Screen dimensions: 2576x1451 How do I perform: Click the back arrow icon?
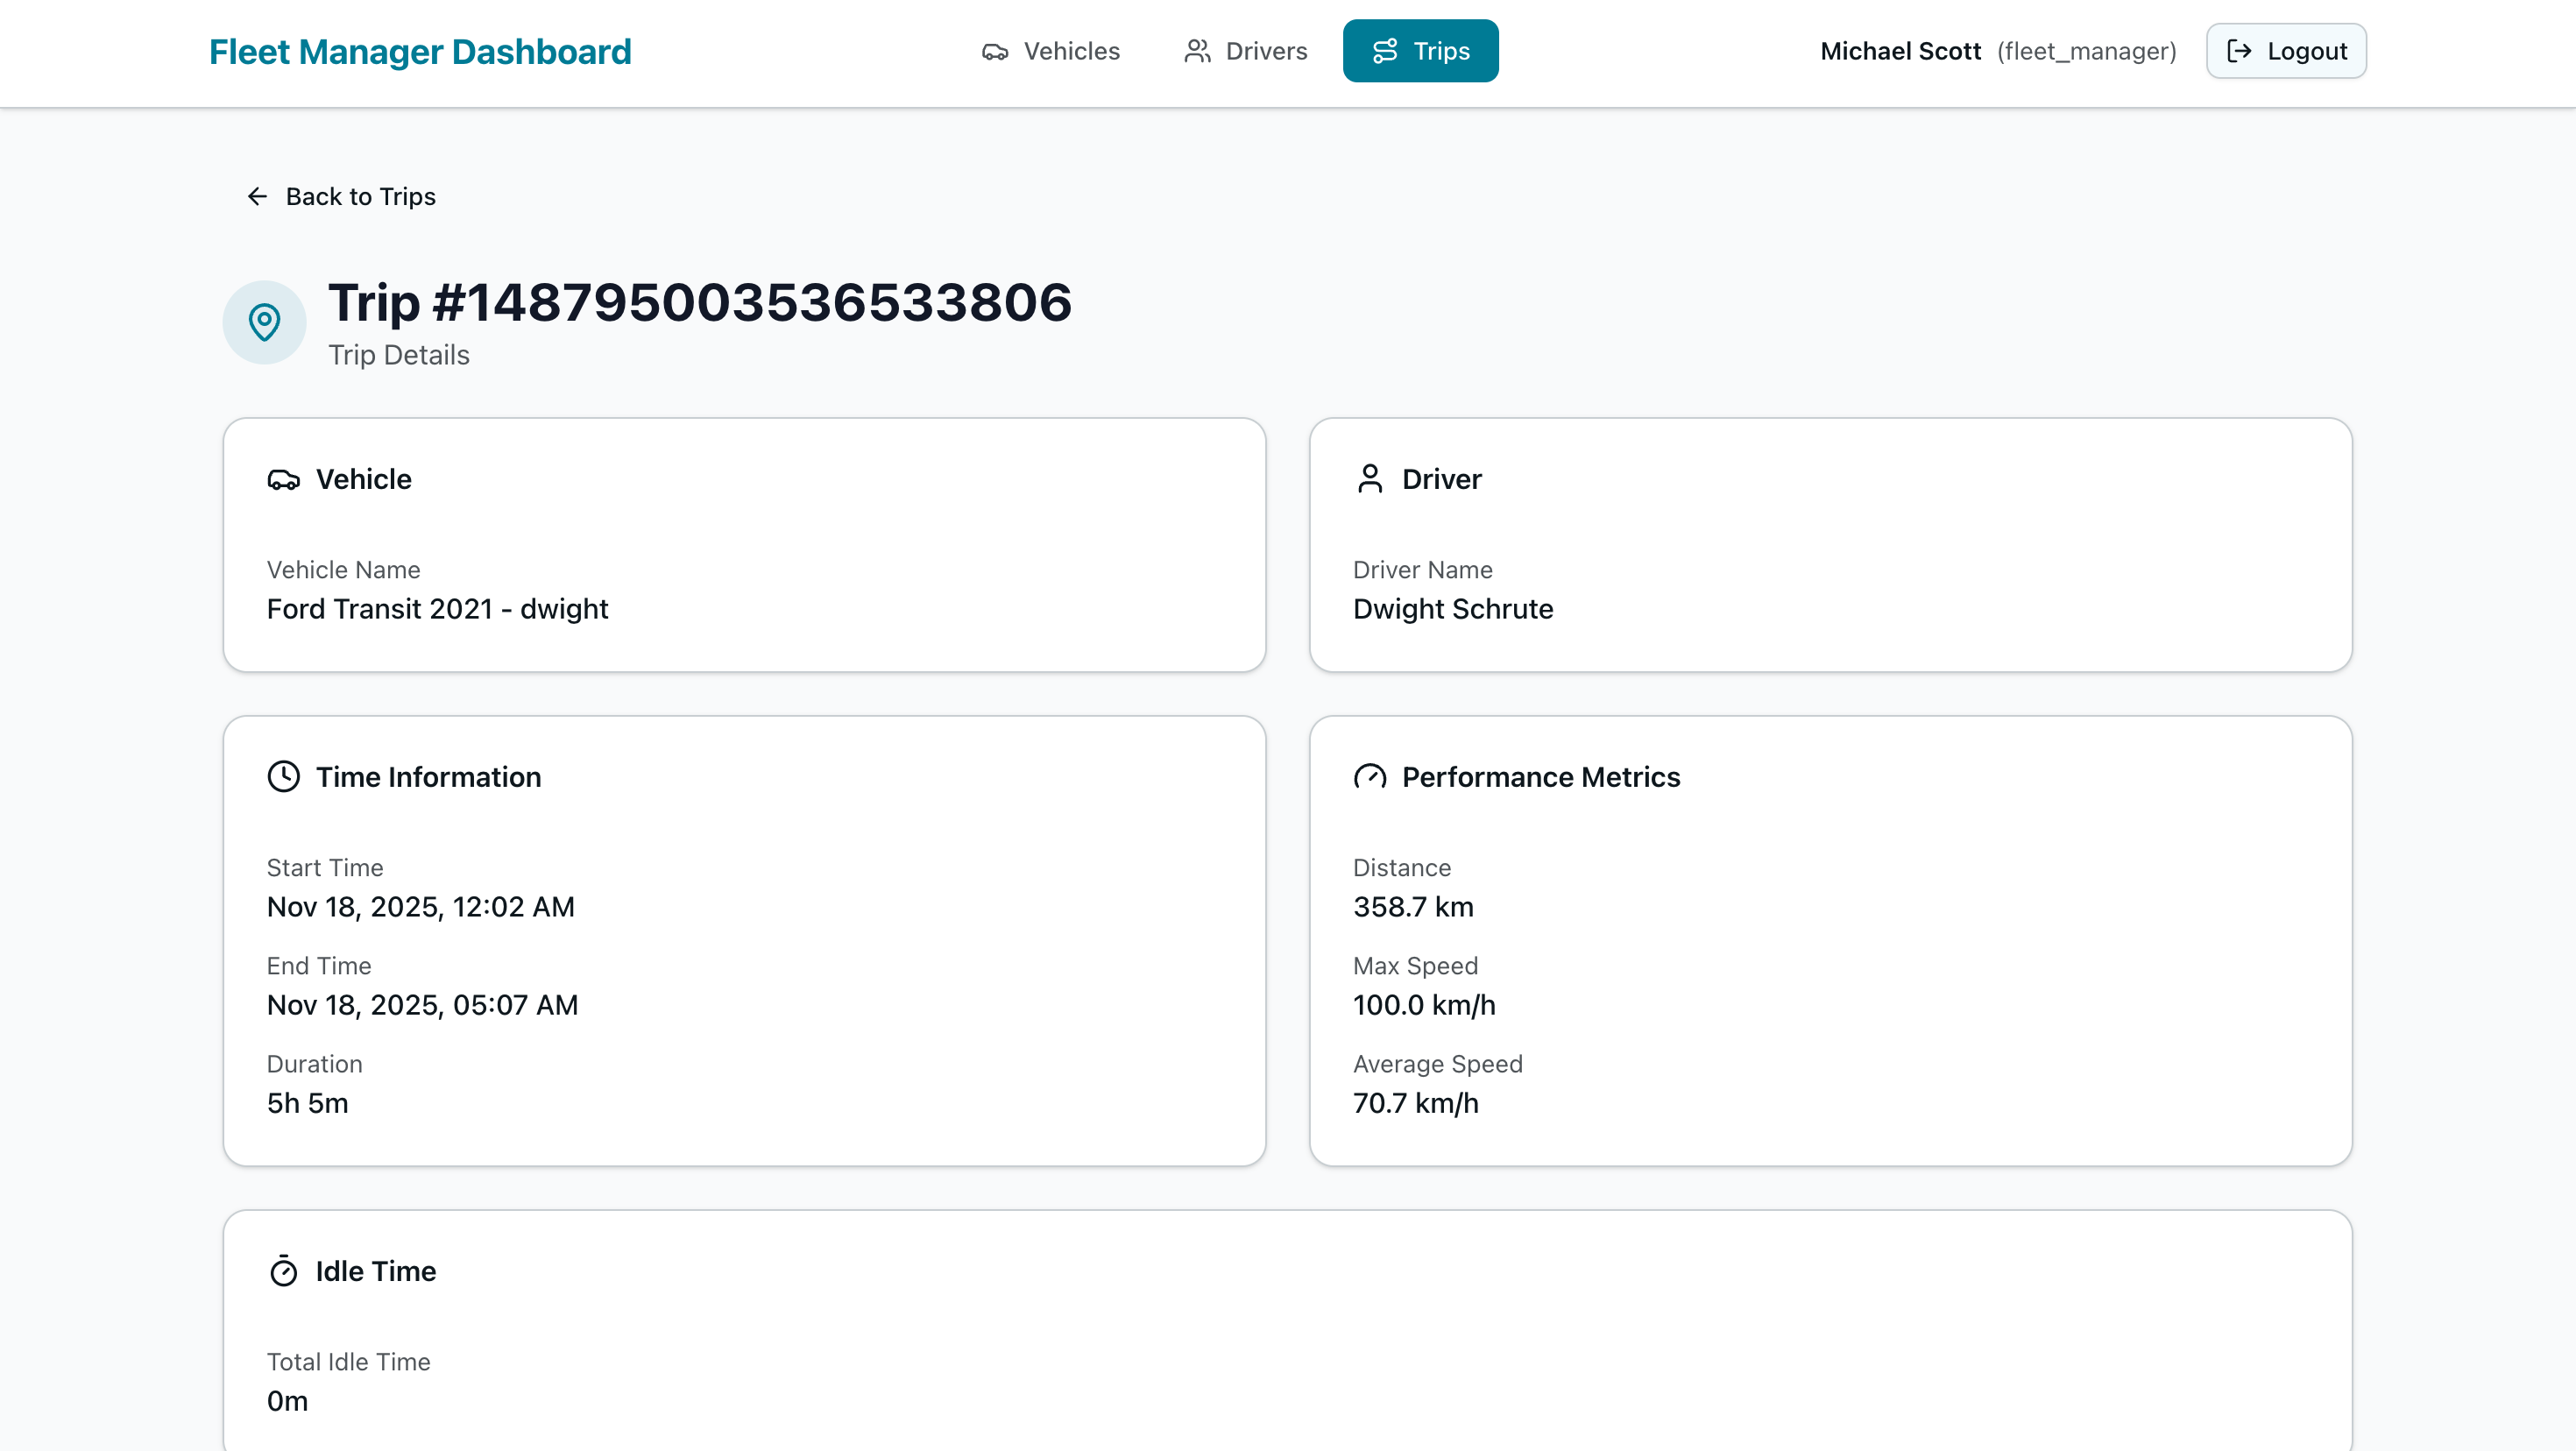(x=257, y=196)
